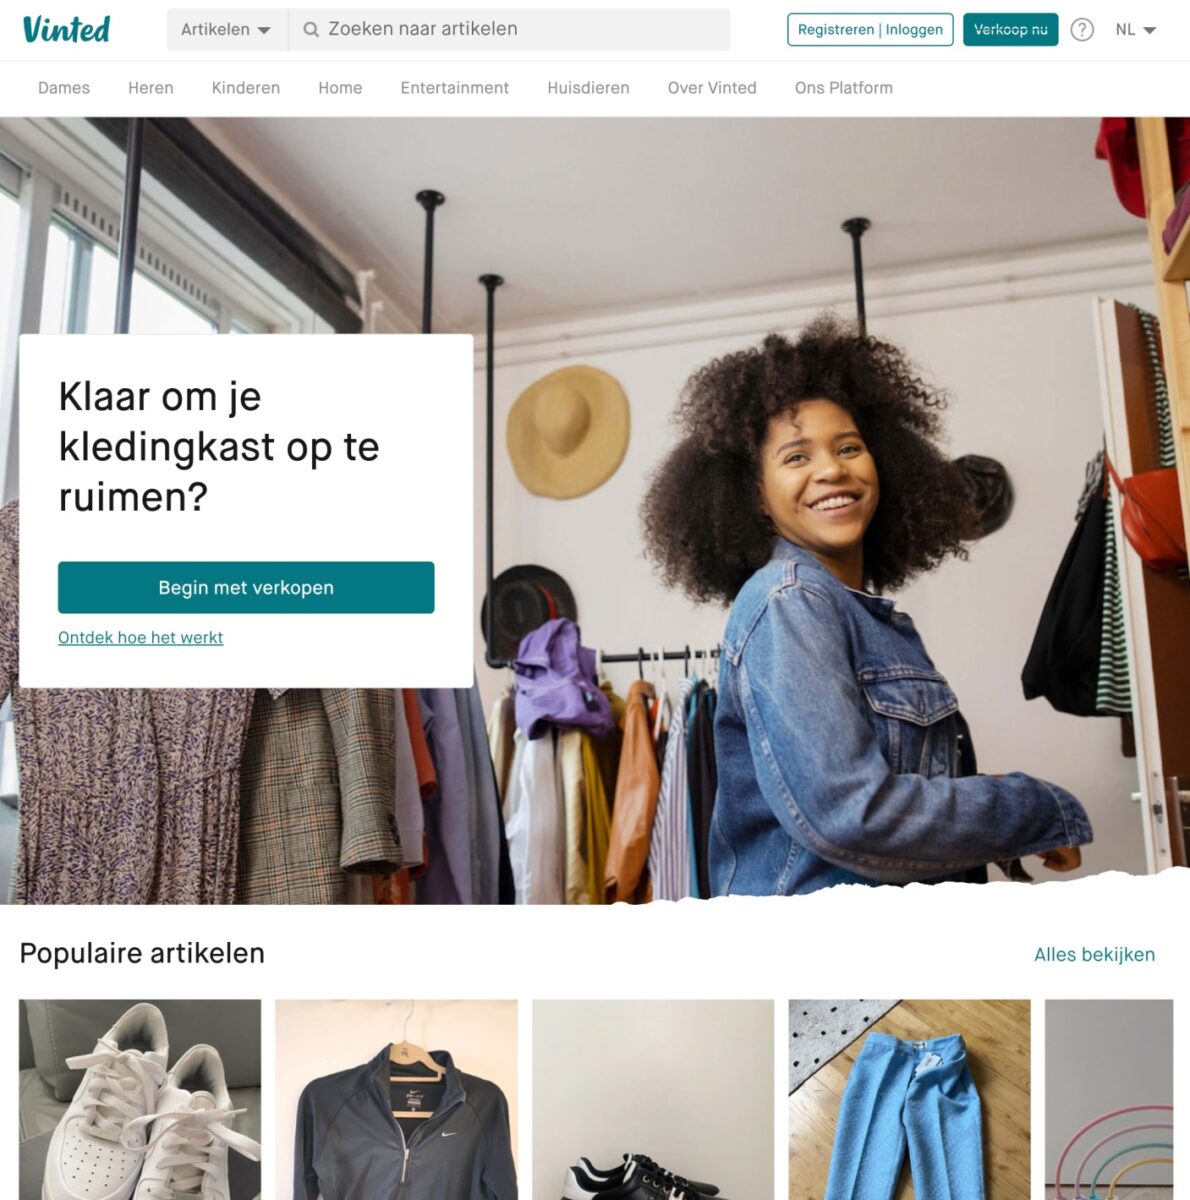Viewport: 1190px width, 1200px height.
Task: Click the Verkoop nu button
Action: pos(1011,30)
